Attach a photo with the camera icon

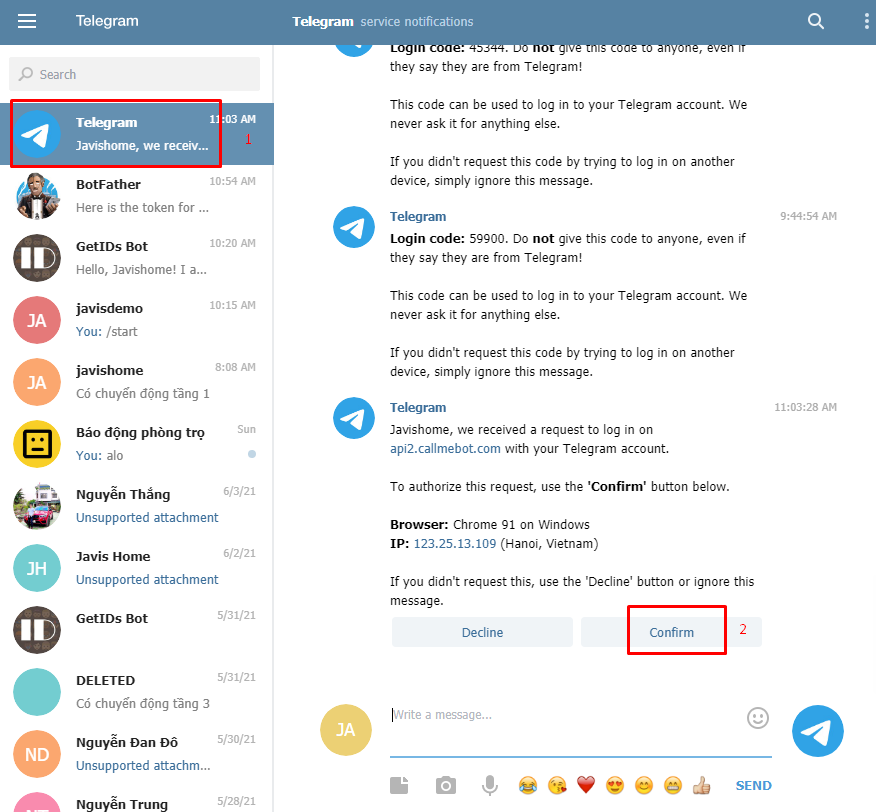point(445,785)
